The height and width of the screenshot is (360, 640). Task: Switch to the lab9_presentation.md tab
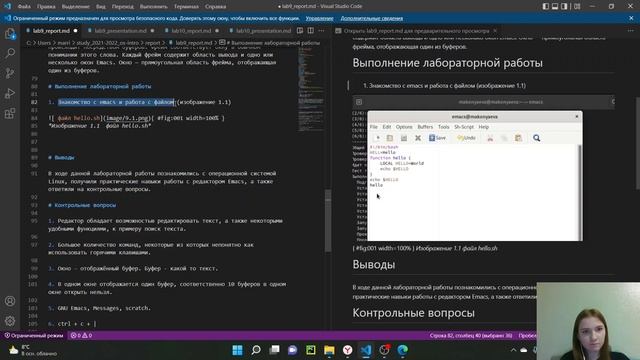[x=120, y=31]
